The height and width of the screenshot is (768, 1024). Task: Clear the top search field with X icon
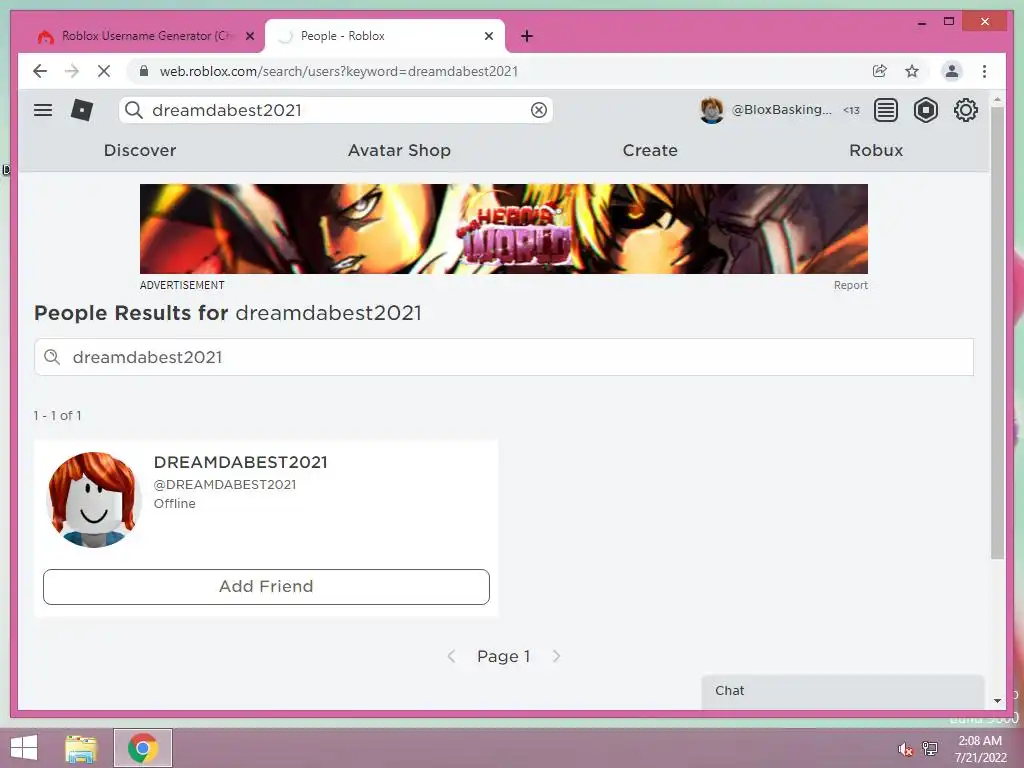[539, 110]
